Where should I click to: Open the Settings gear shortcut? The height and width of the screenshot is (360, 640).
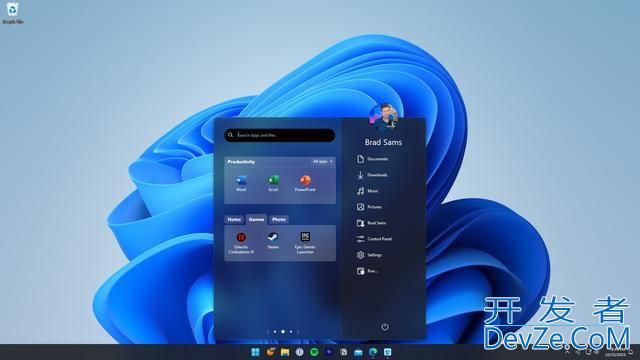369,255
